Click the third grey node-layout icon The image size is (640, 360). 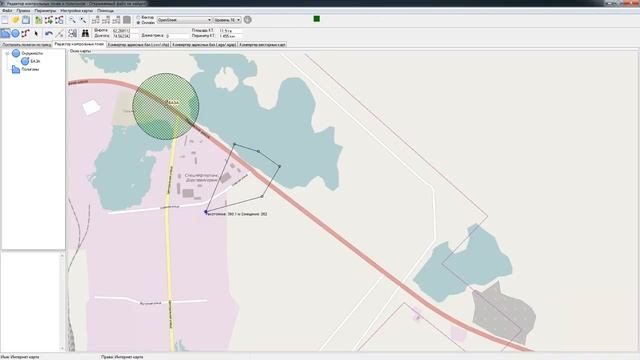click(x=116, y=20)
